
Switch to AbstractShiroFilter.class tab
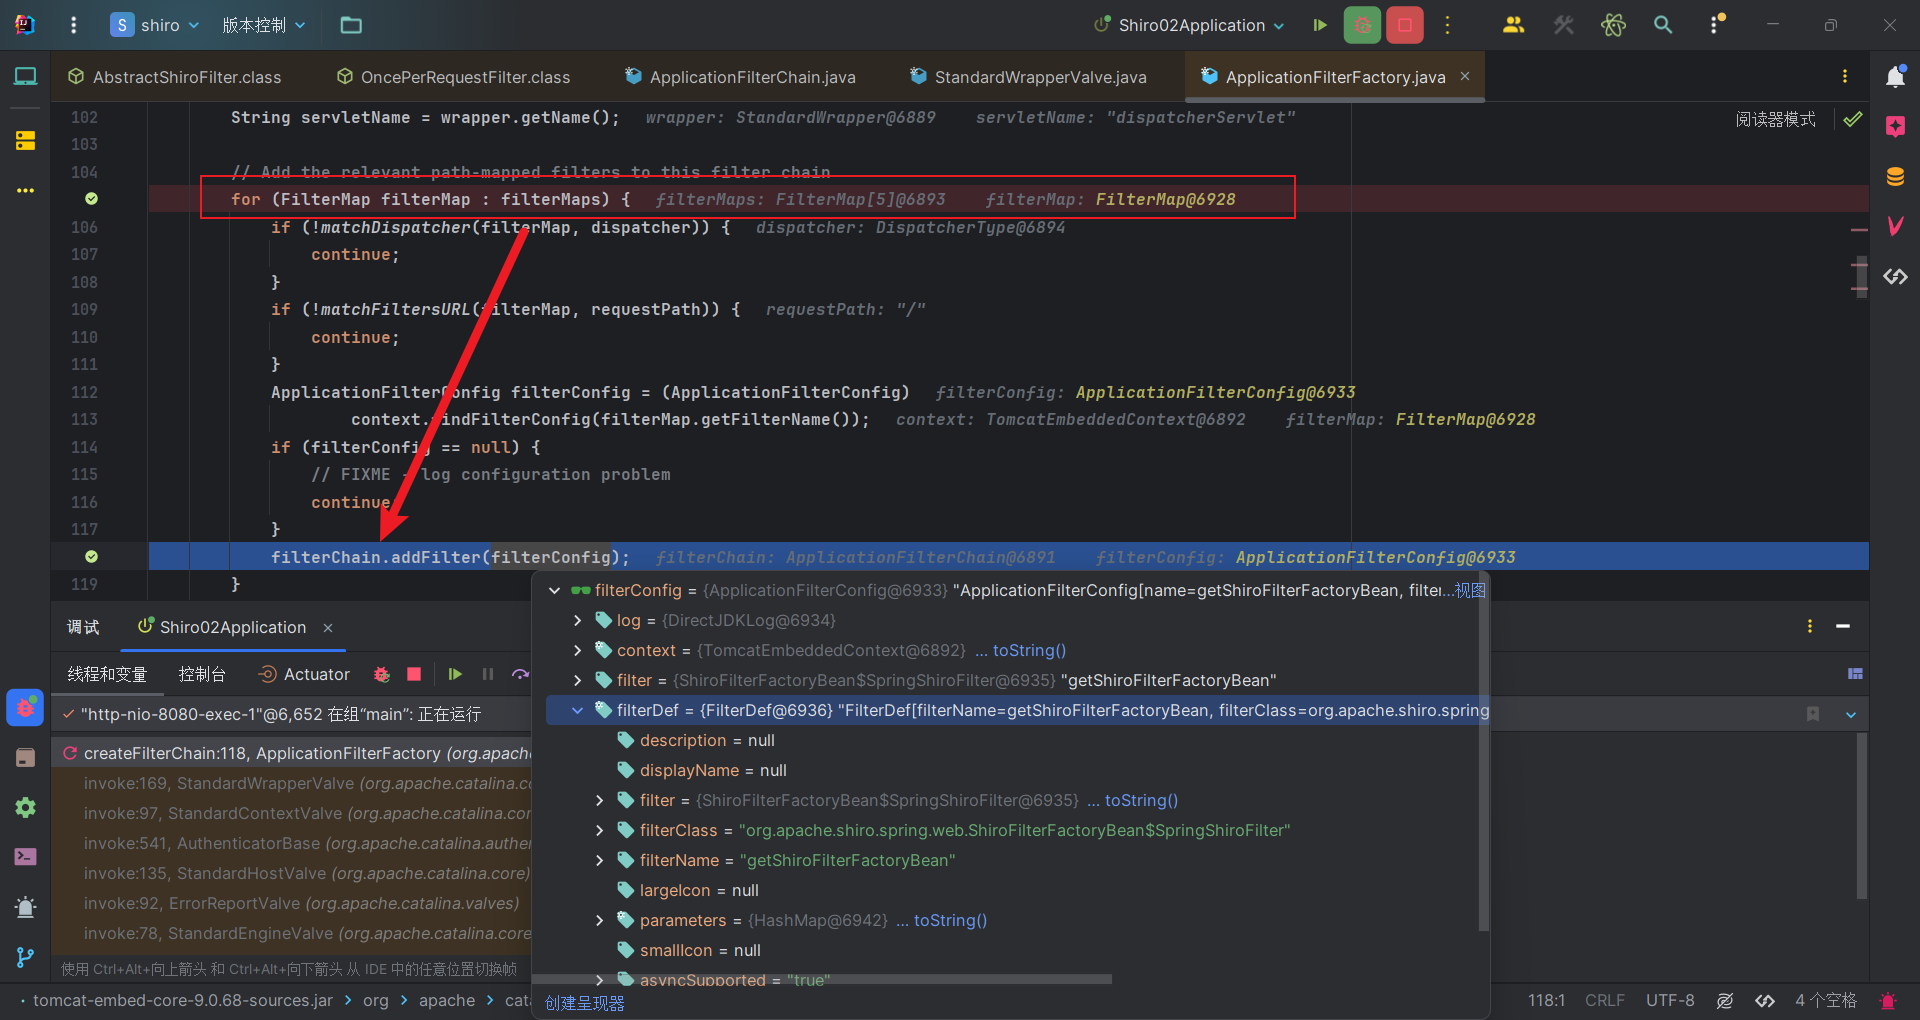click(x=175, y=77)
